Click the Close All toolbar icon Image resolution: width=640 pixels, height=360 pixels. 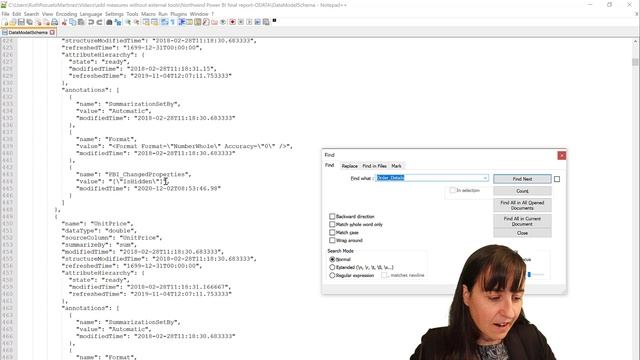47,22
